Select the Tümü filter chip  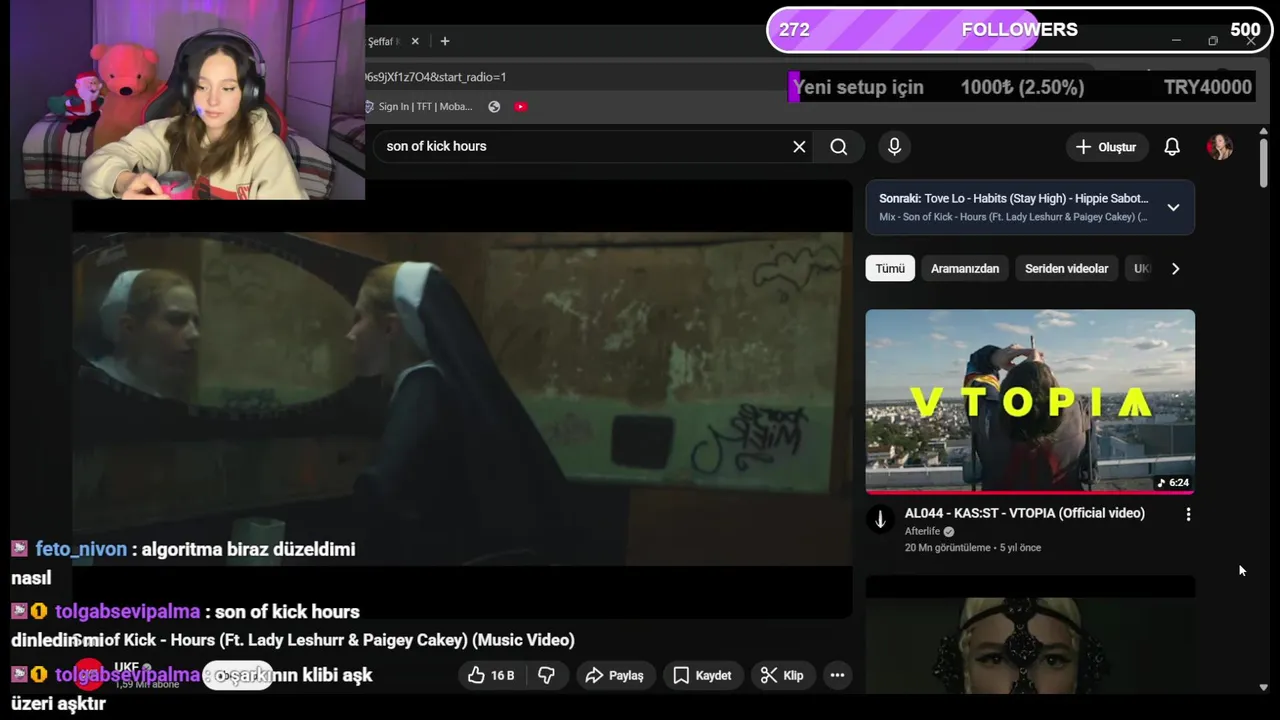pos(890,269)
